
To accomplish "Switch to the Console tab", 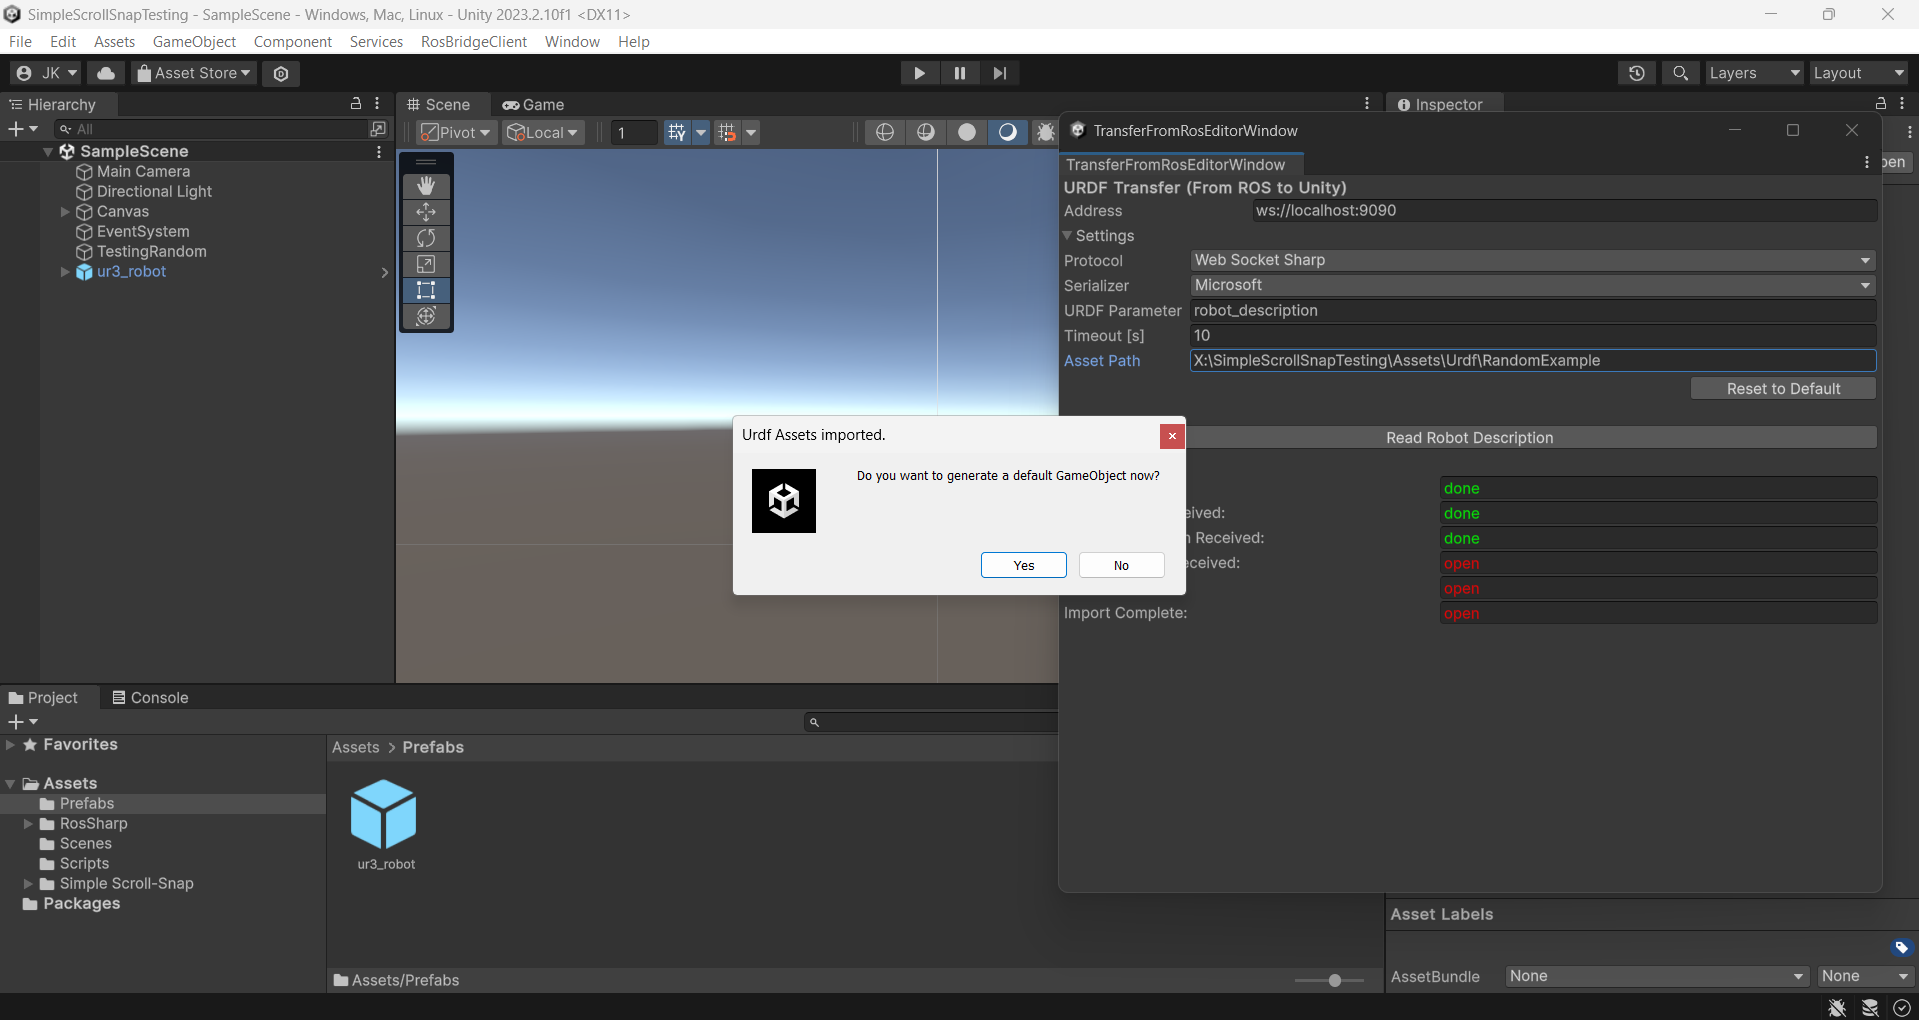I will pyautogui.click(x=158, y=697).
